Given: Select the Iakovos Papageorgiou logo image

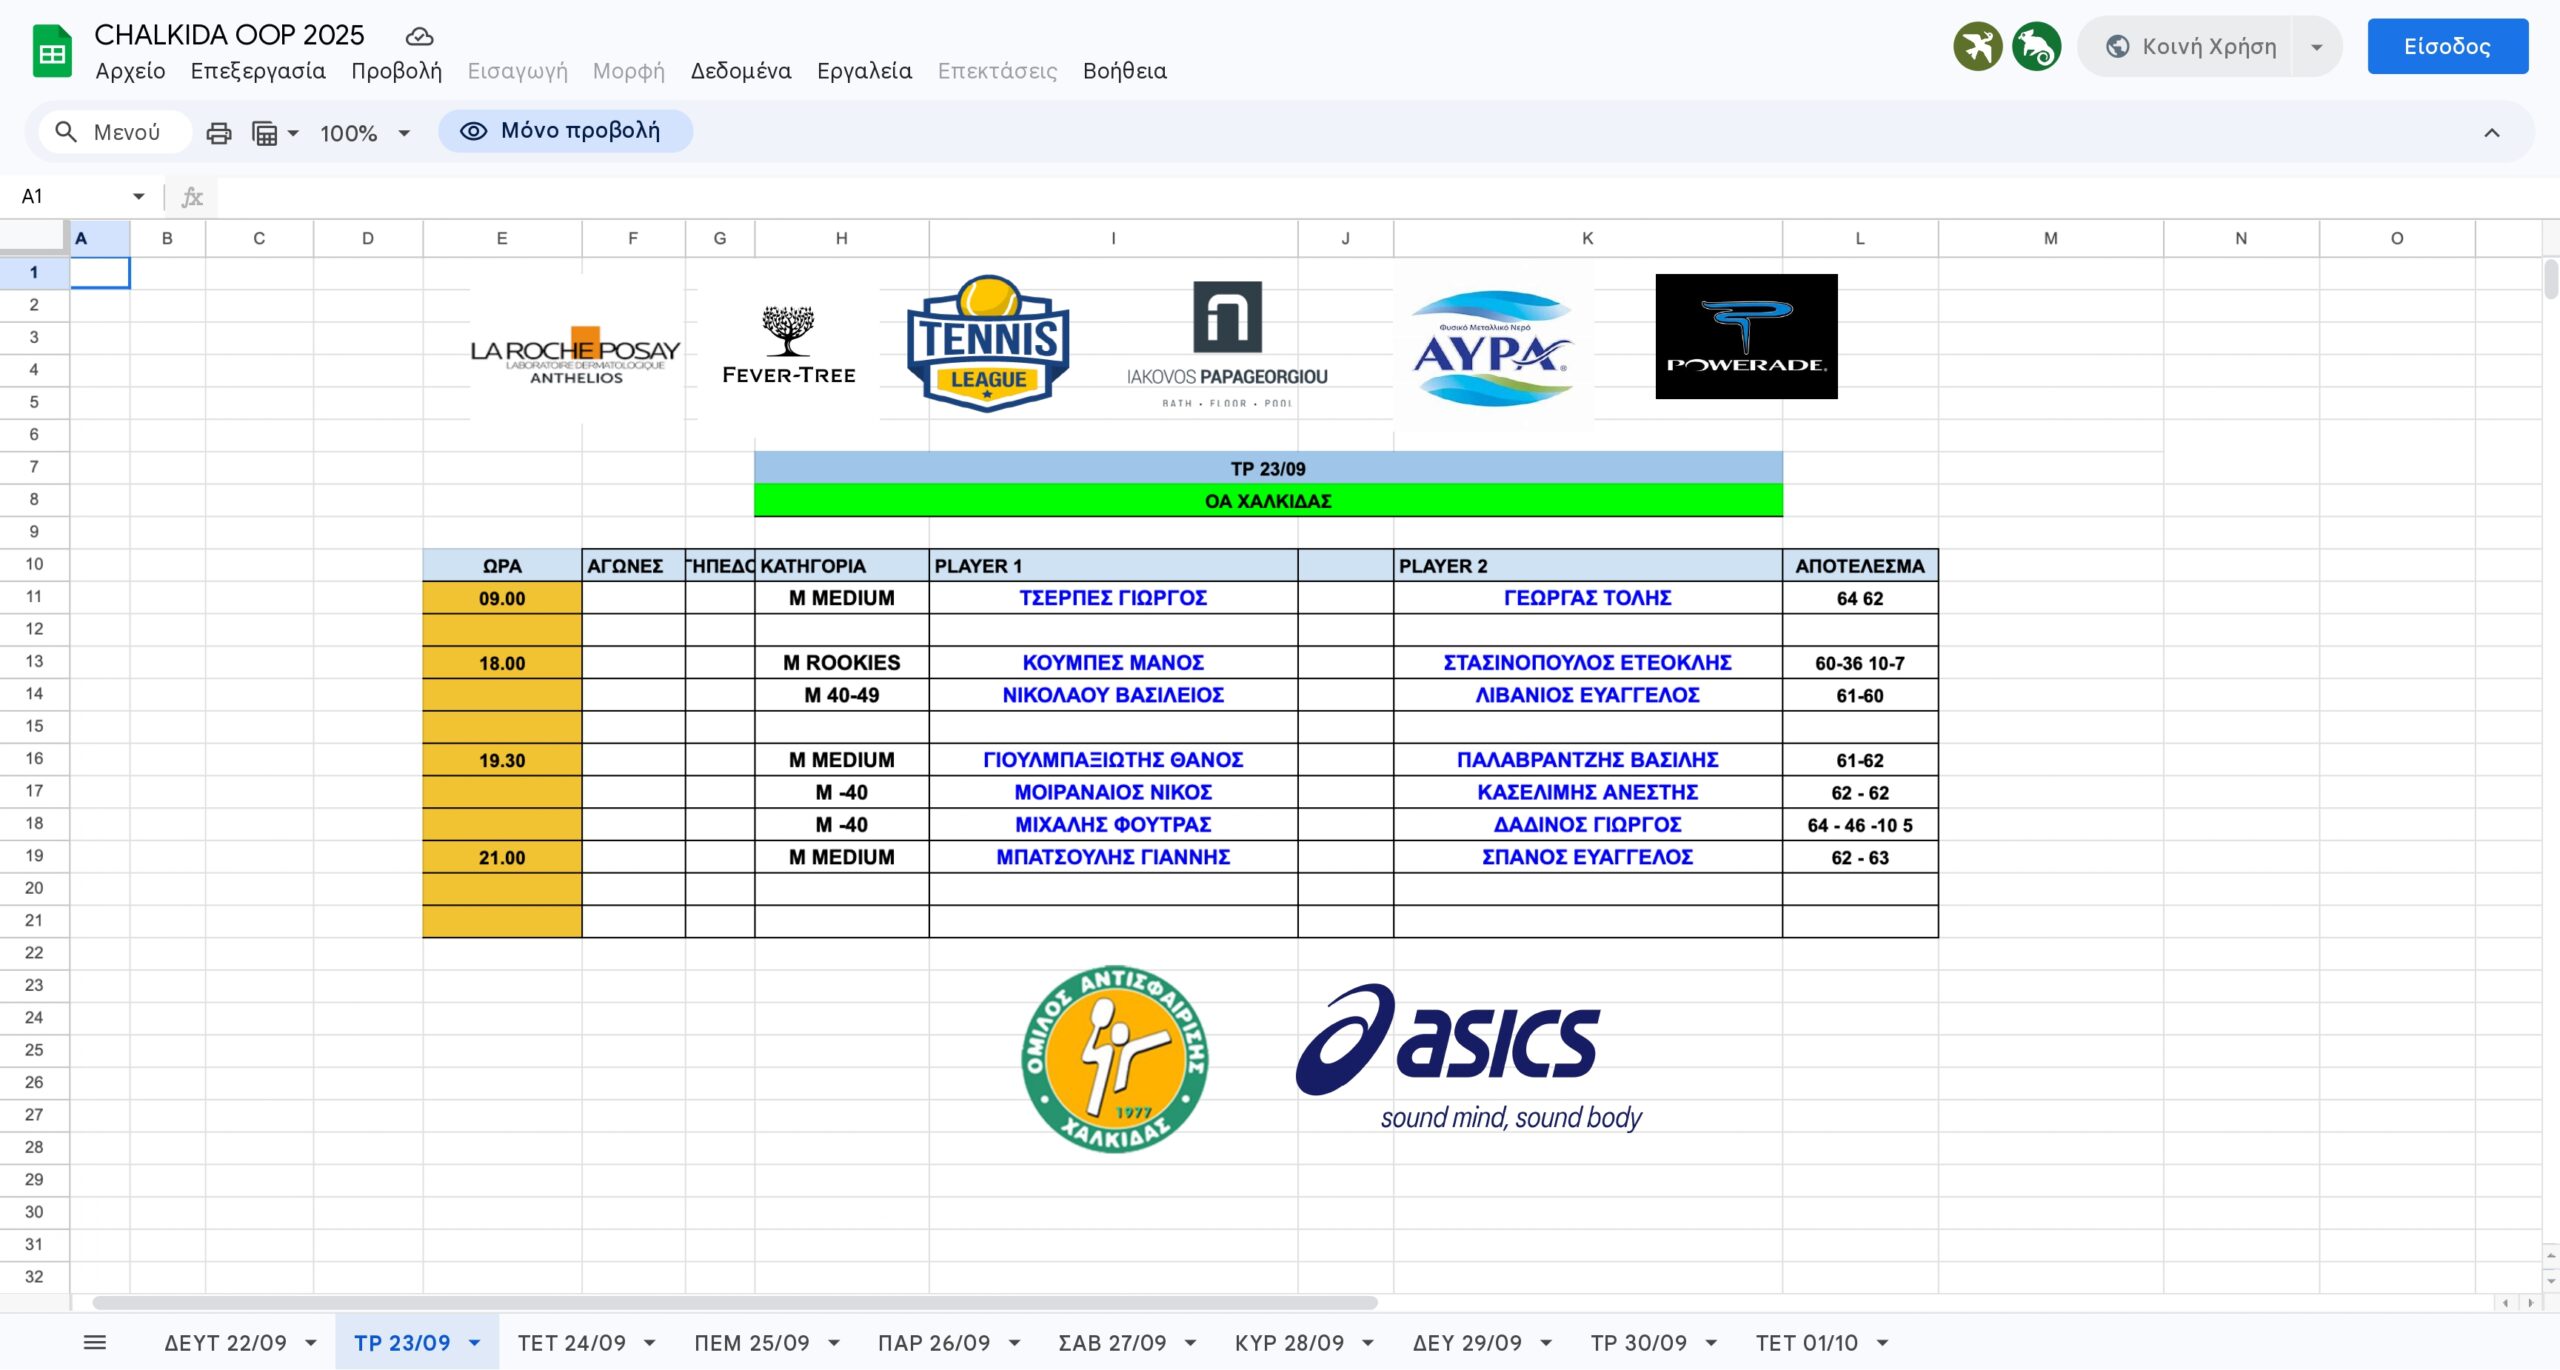Looking at the screenshot, I should coord(1227,344).
